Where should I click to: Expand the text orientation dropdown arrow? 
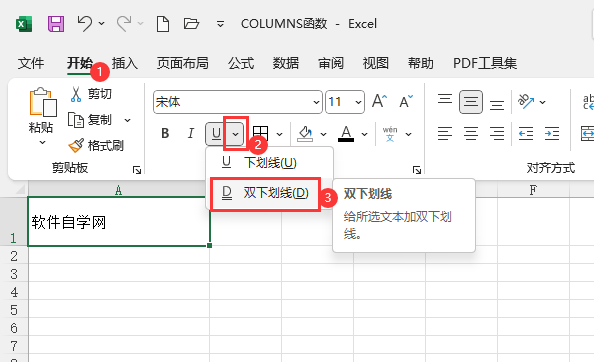coord(542,102)
